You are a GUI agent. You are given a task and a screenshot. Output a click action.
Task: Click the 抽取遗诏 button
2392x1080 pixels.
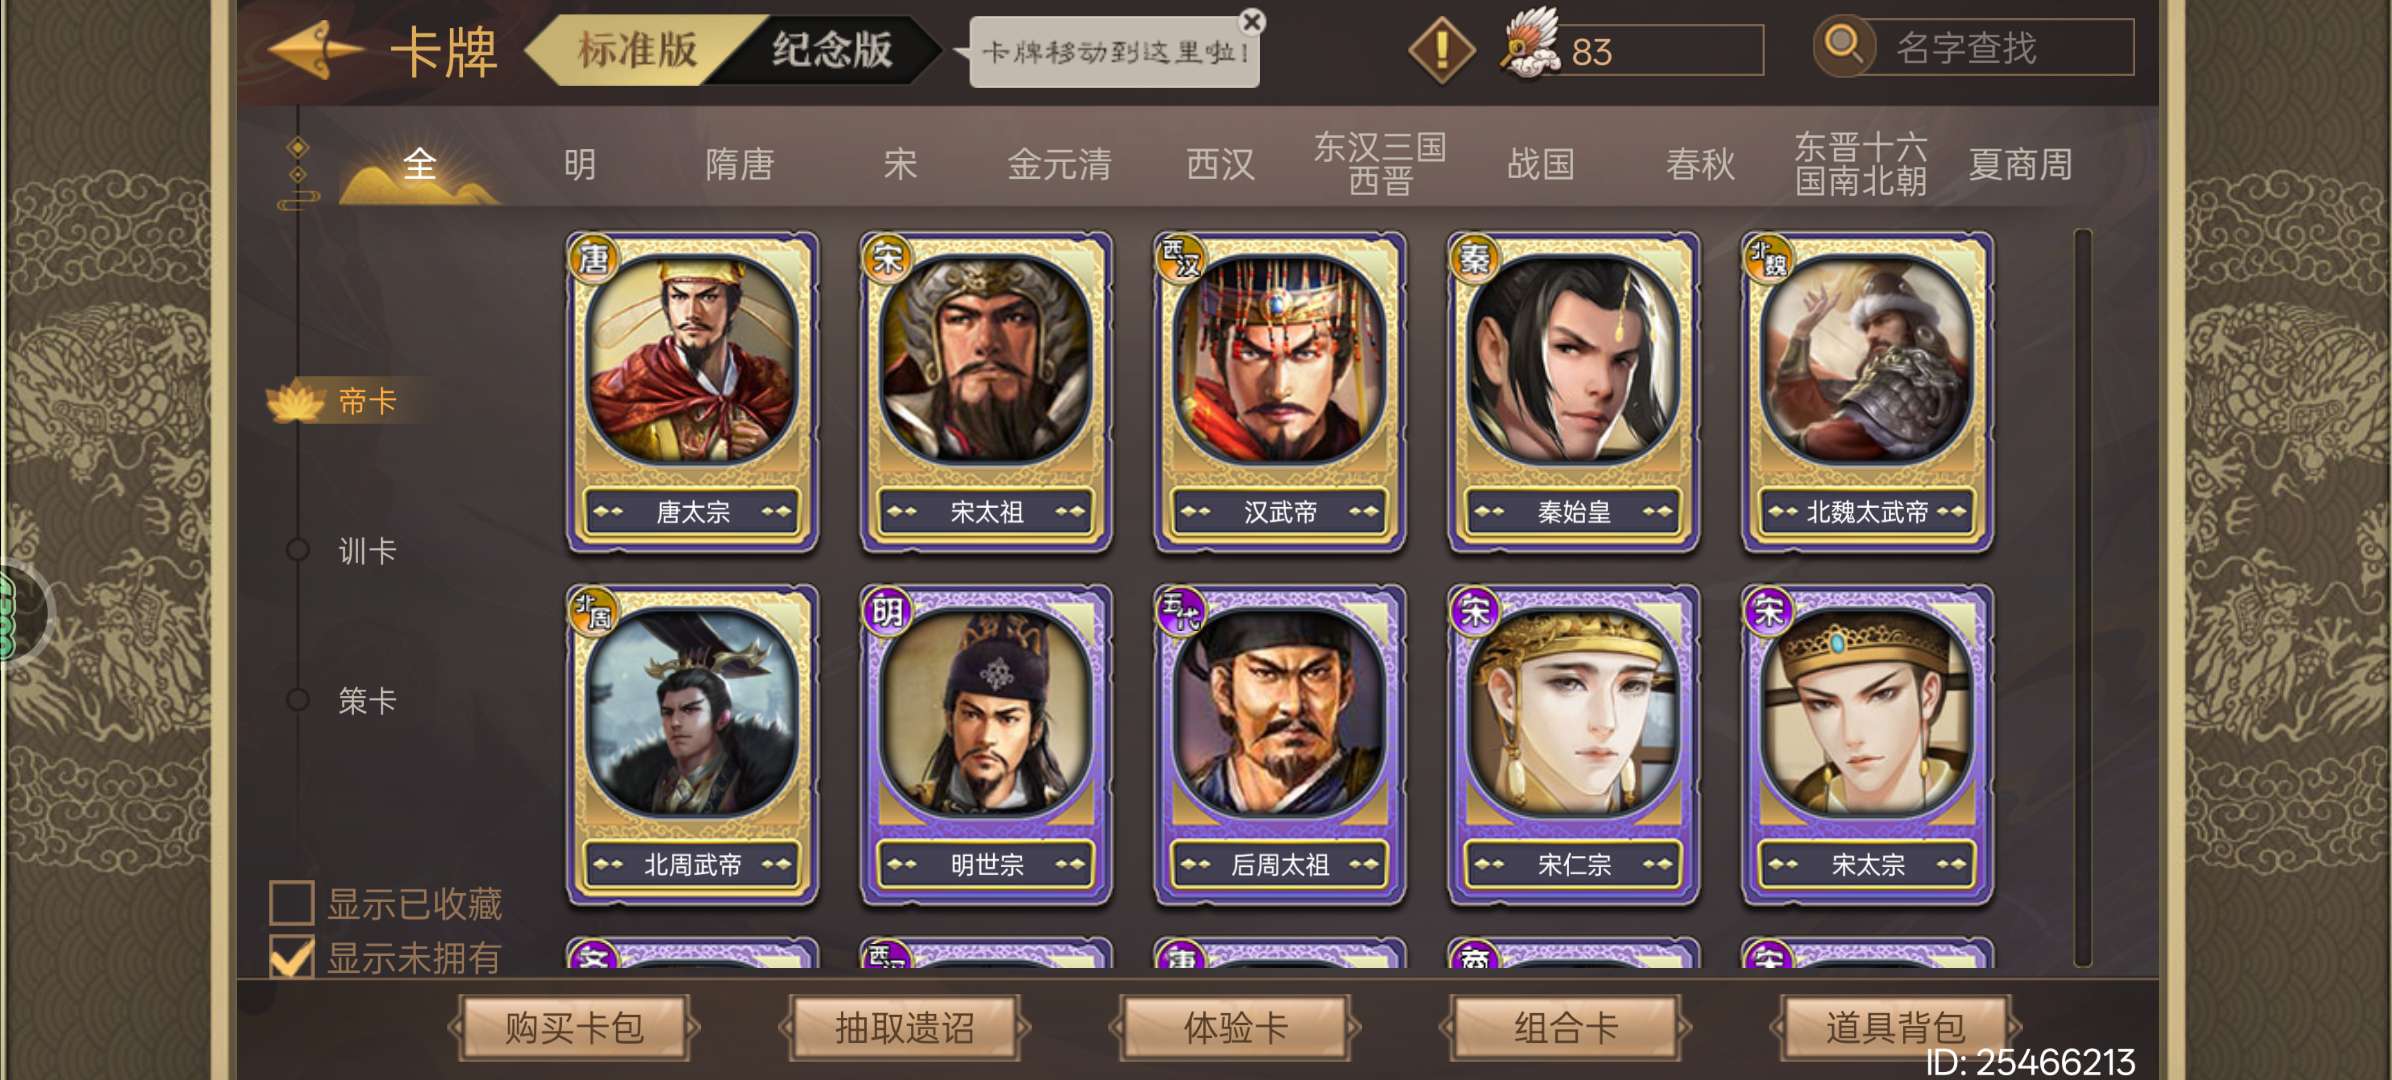pyautogui.click(x=904, y=1027)
